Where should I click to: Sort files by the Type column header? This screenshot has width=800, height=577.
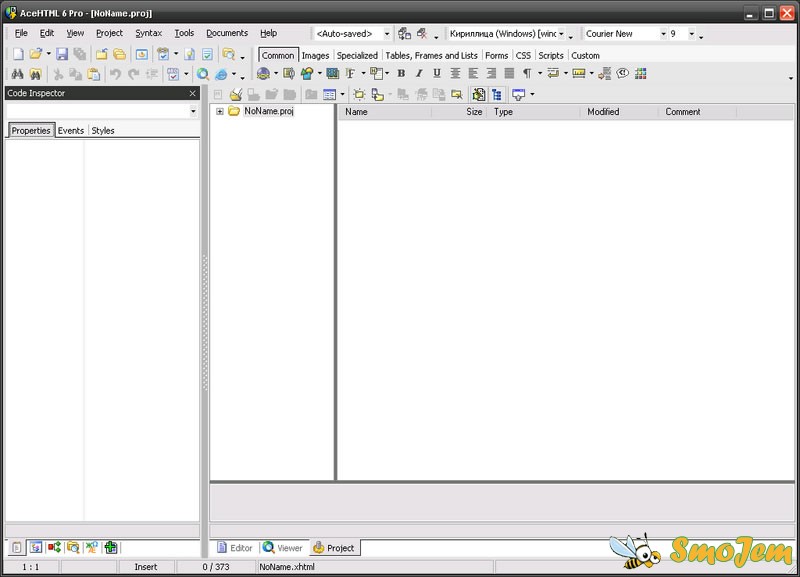(x=534, y=112)
